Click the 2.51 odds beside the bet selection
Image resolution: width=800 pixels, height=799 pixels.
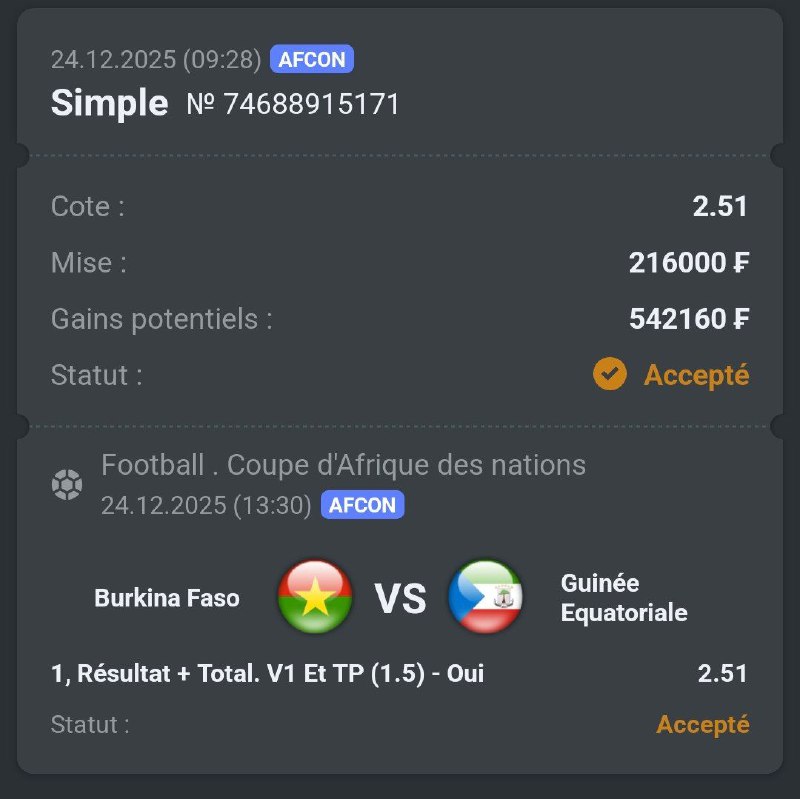(722, 674)
